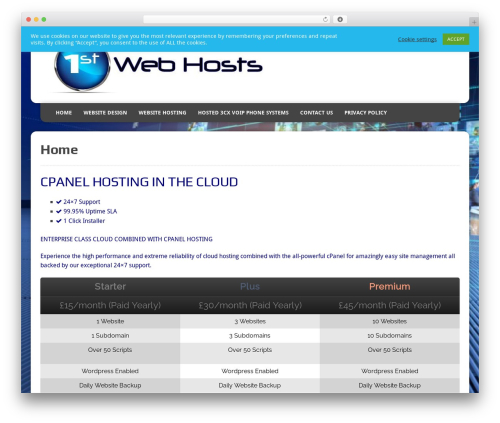The height and width of the screenshot is (423, 500).
Task: Click the 3 Subdomains cell
Action: pyautogui.click(x=250, y=336)
